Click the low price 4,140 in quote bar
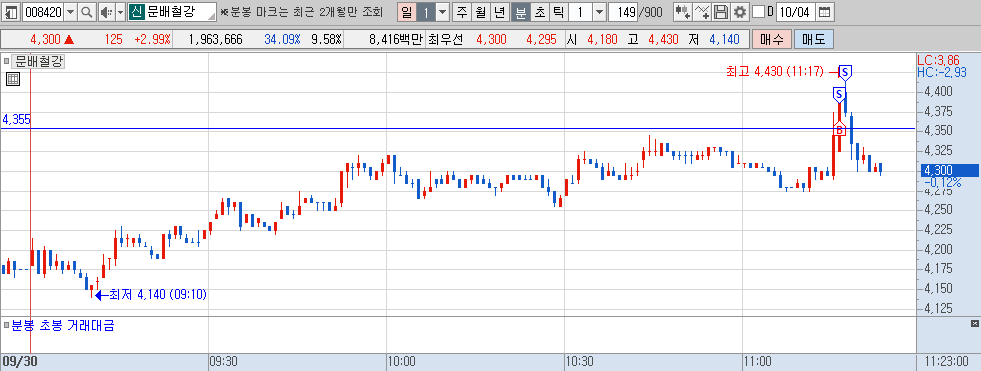The height and width of the screenshot is (371, 981). 724,39
